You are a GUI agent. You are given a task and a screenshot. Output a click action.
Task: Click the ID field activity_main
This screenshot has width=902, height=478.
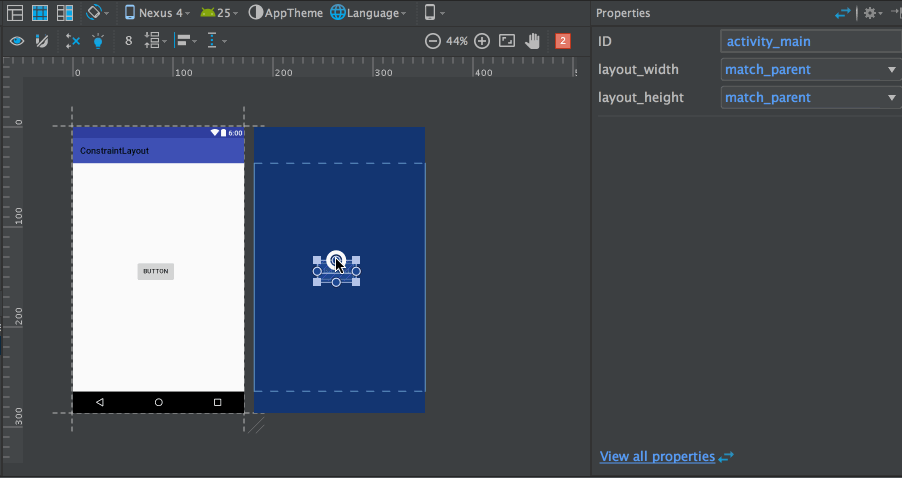811,41
